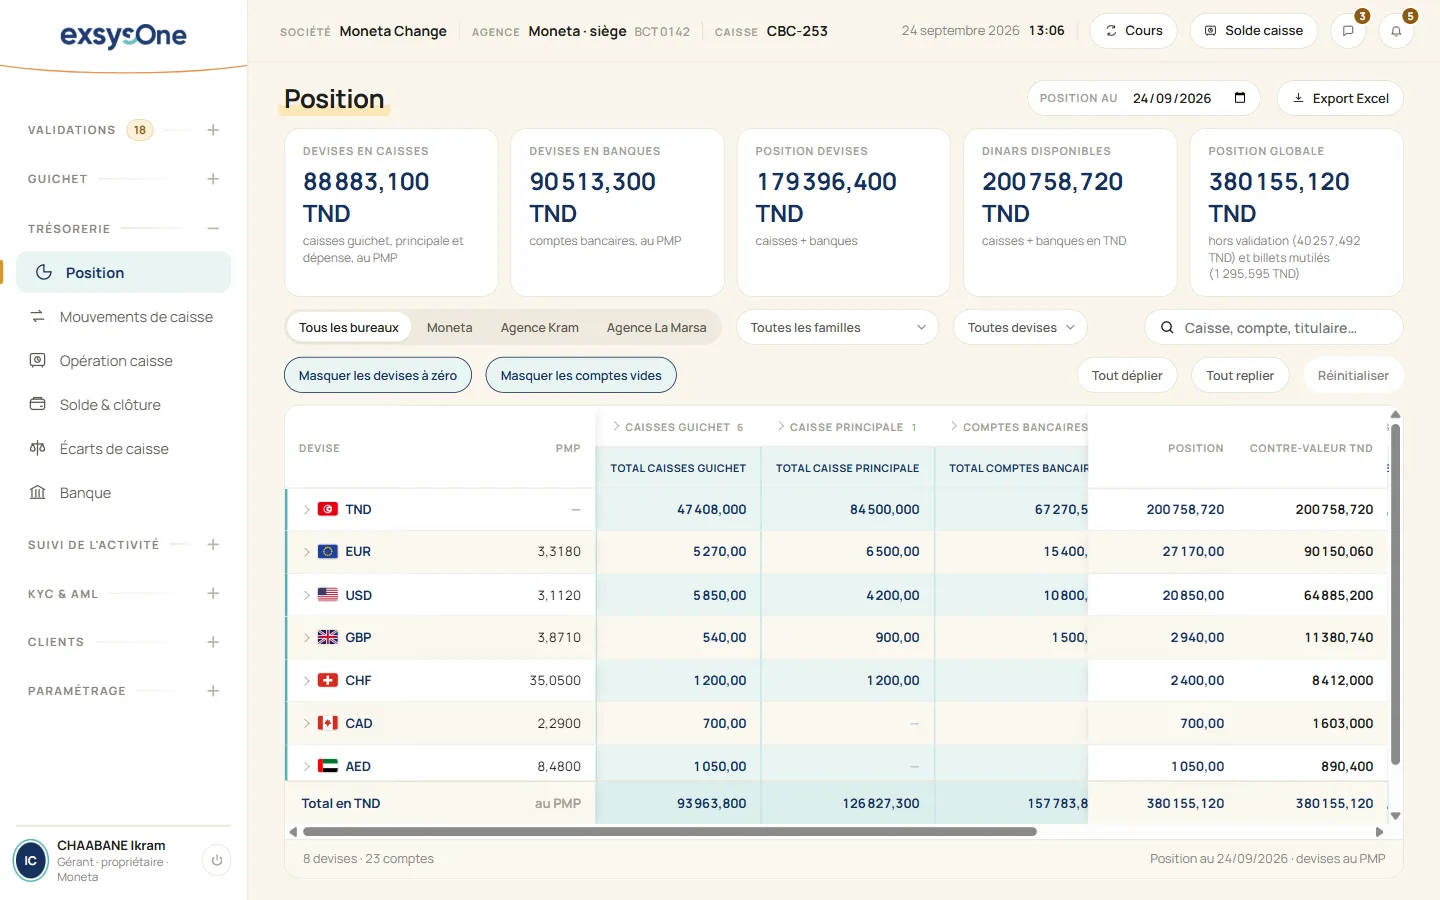Click the logout power icon
1440x900 pixels.
pyautogui.click(x=217, y=860)
